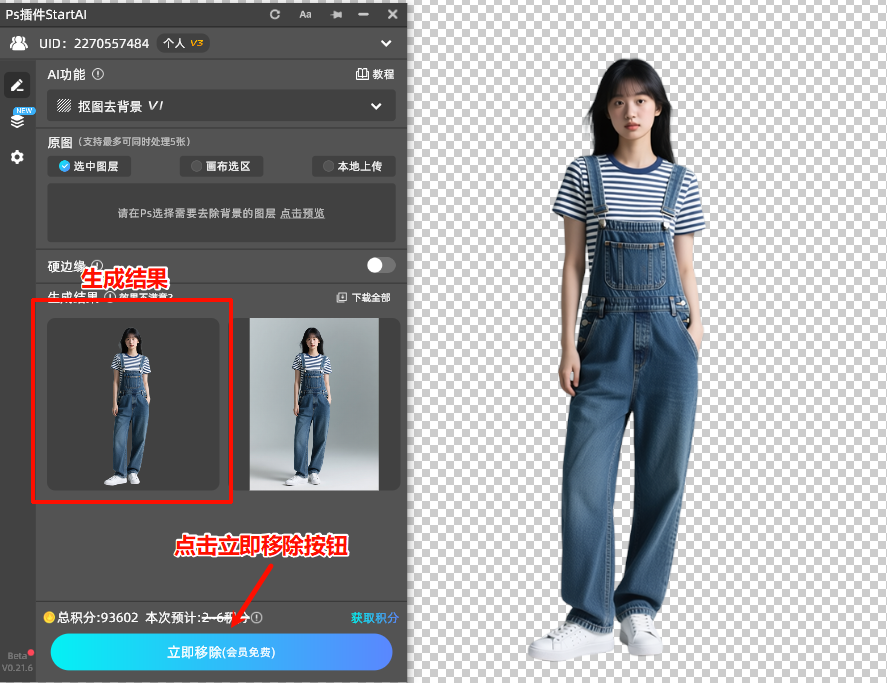Open the settings gear in the sidebar
This screenshot has height=683, width=887.
pos(16,157)
